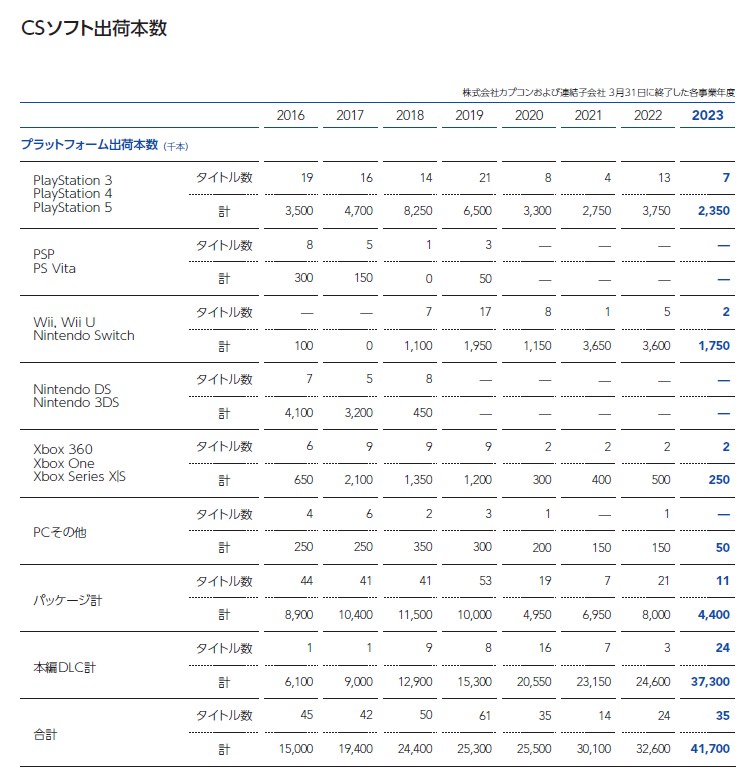Click Nintendo Switch 2023 total 1,750

coord(714,346)
